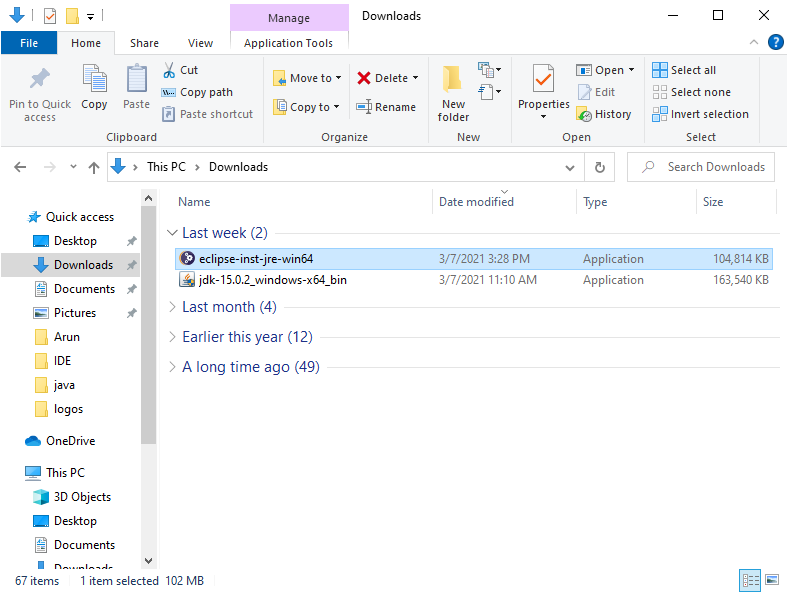
Task: Switch to the Share ribbon tab
Action: click(x=144, y=43)
